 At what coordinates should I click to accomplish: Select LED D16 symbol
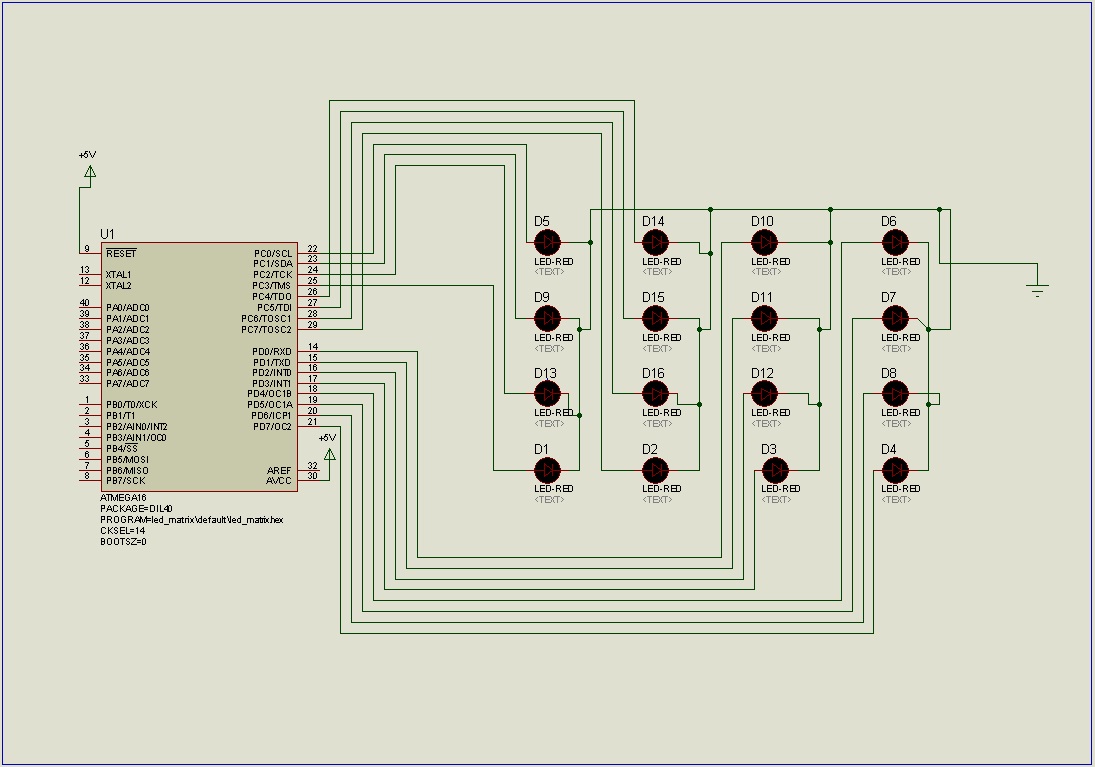(656, 392)
